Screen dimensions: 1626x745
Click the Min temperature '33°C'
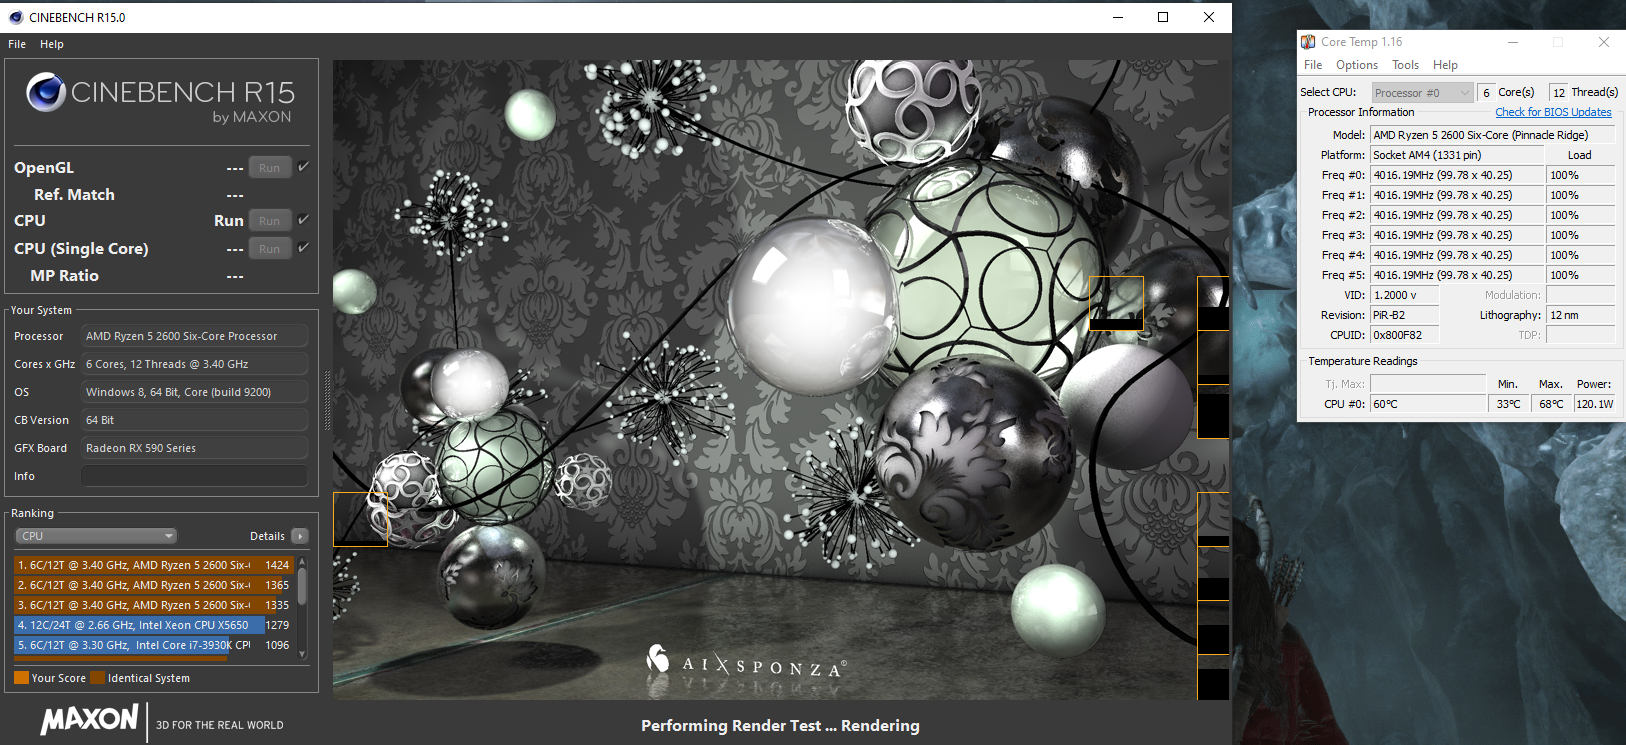click(1509, 404)
